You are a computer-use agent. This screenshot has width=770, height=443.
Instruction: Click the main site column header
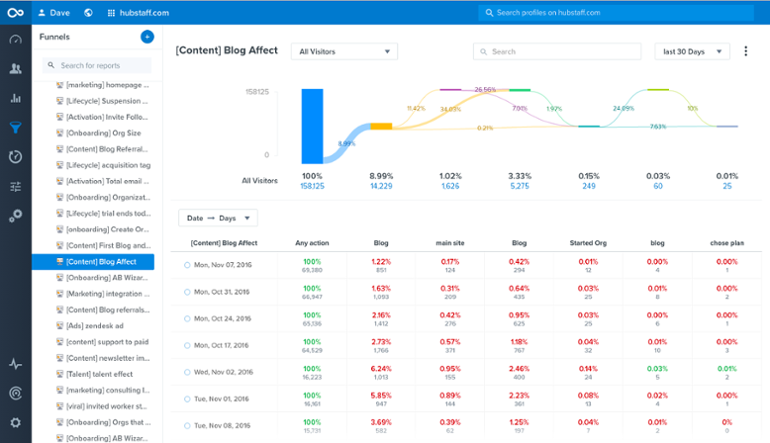pyautogui.click(x=450, y=243)
